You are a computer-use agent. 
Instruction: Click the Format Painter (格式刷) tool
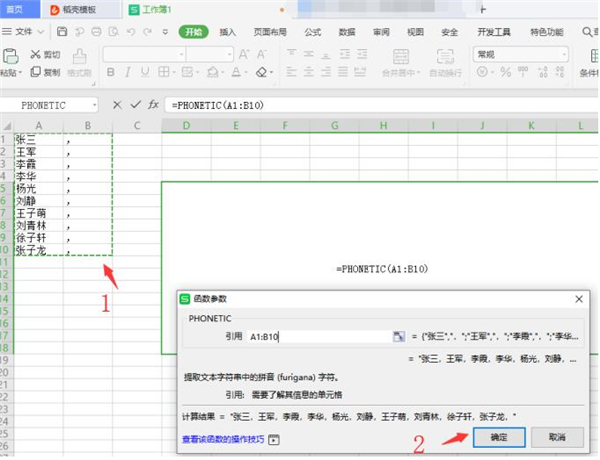click(x=80, y=62)
